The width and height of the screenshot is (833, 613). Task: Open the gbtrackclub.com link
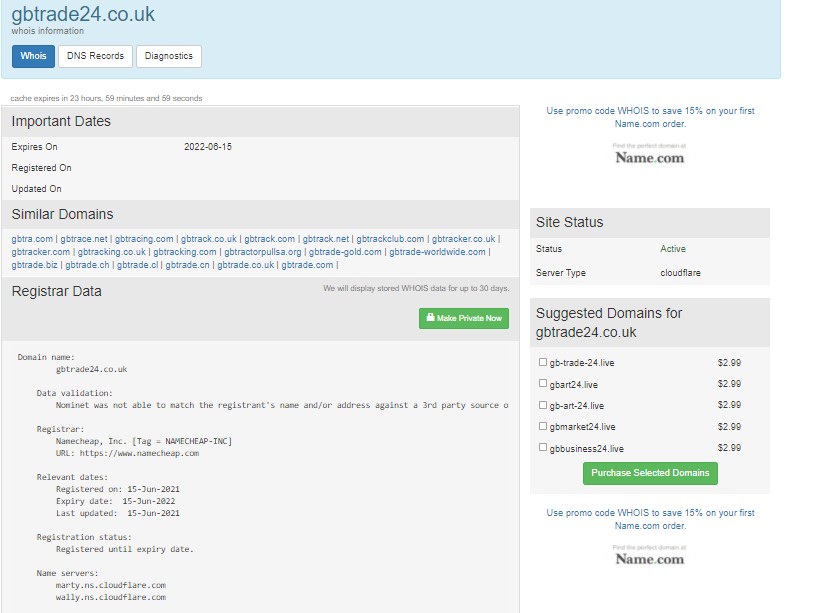[390, 239]
